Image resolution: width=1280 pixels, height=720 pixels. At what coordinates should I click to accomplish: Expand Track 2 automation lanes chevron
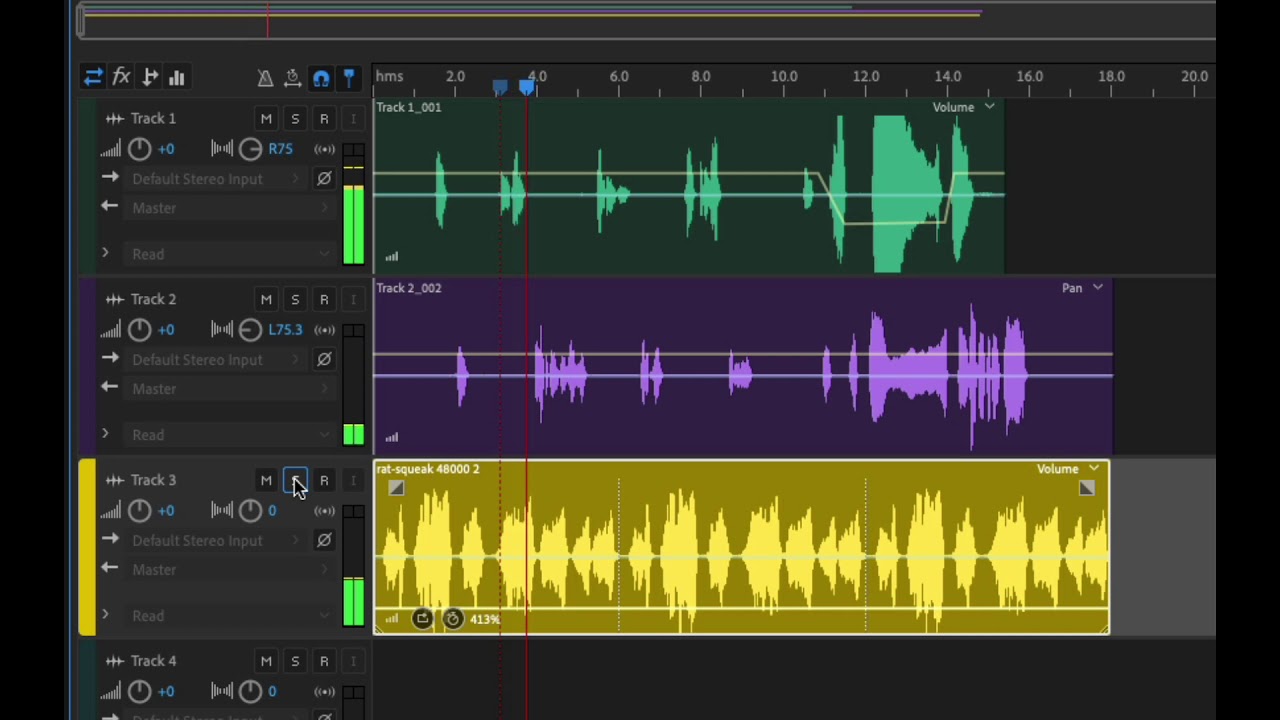point(105,434)
